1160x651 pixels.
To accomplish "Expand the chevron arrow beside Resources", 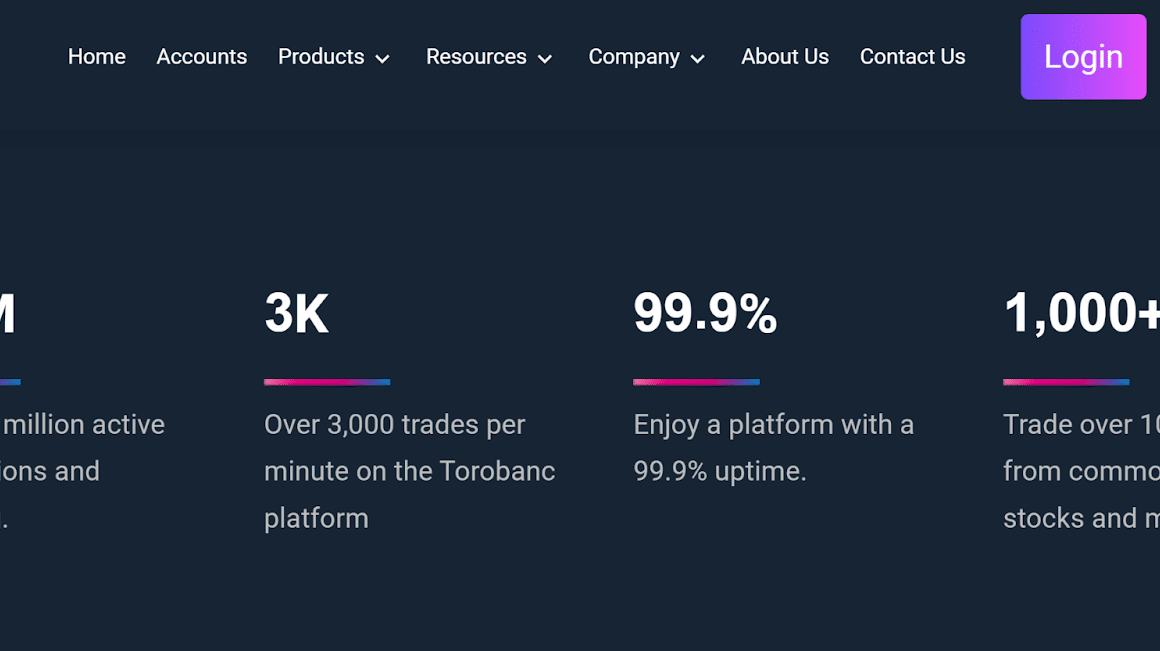I will (545, 59).
